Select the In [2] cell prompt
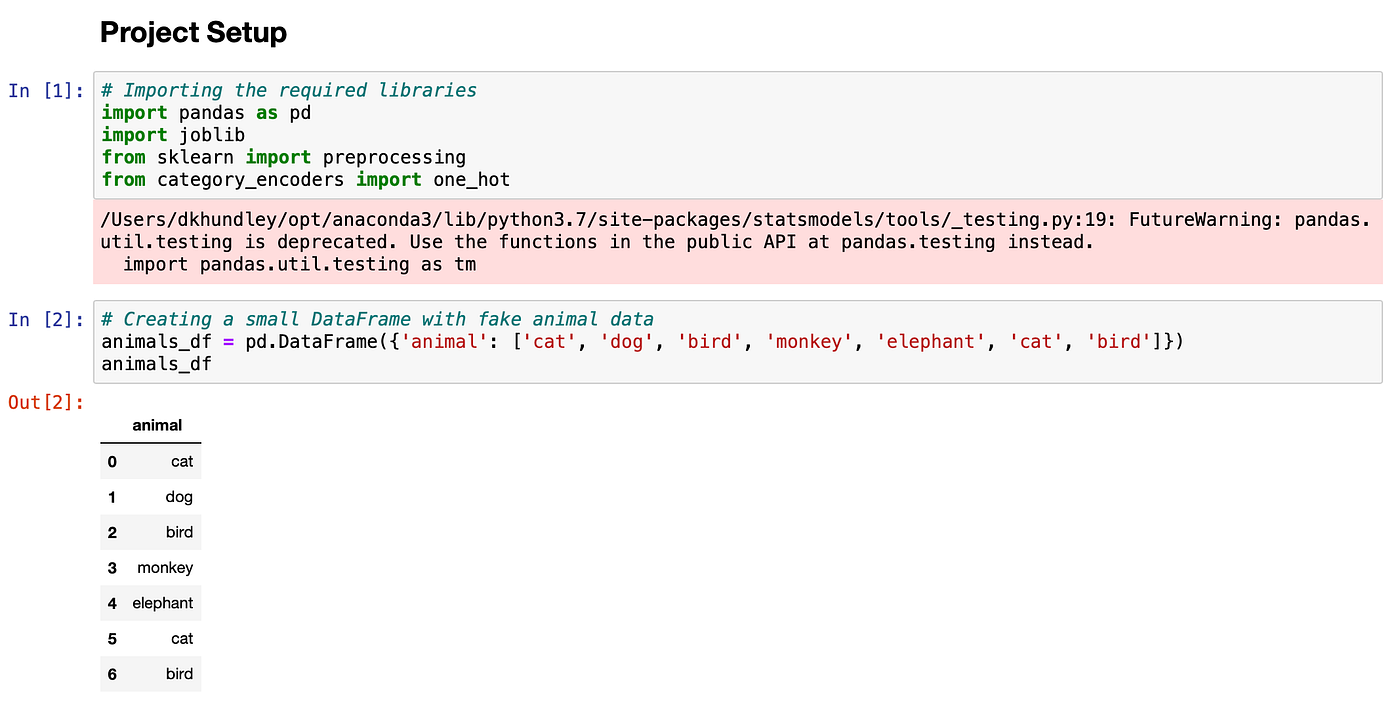Viewport: 1400px width, 718px height. point(47,319)
